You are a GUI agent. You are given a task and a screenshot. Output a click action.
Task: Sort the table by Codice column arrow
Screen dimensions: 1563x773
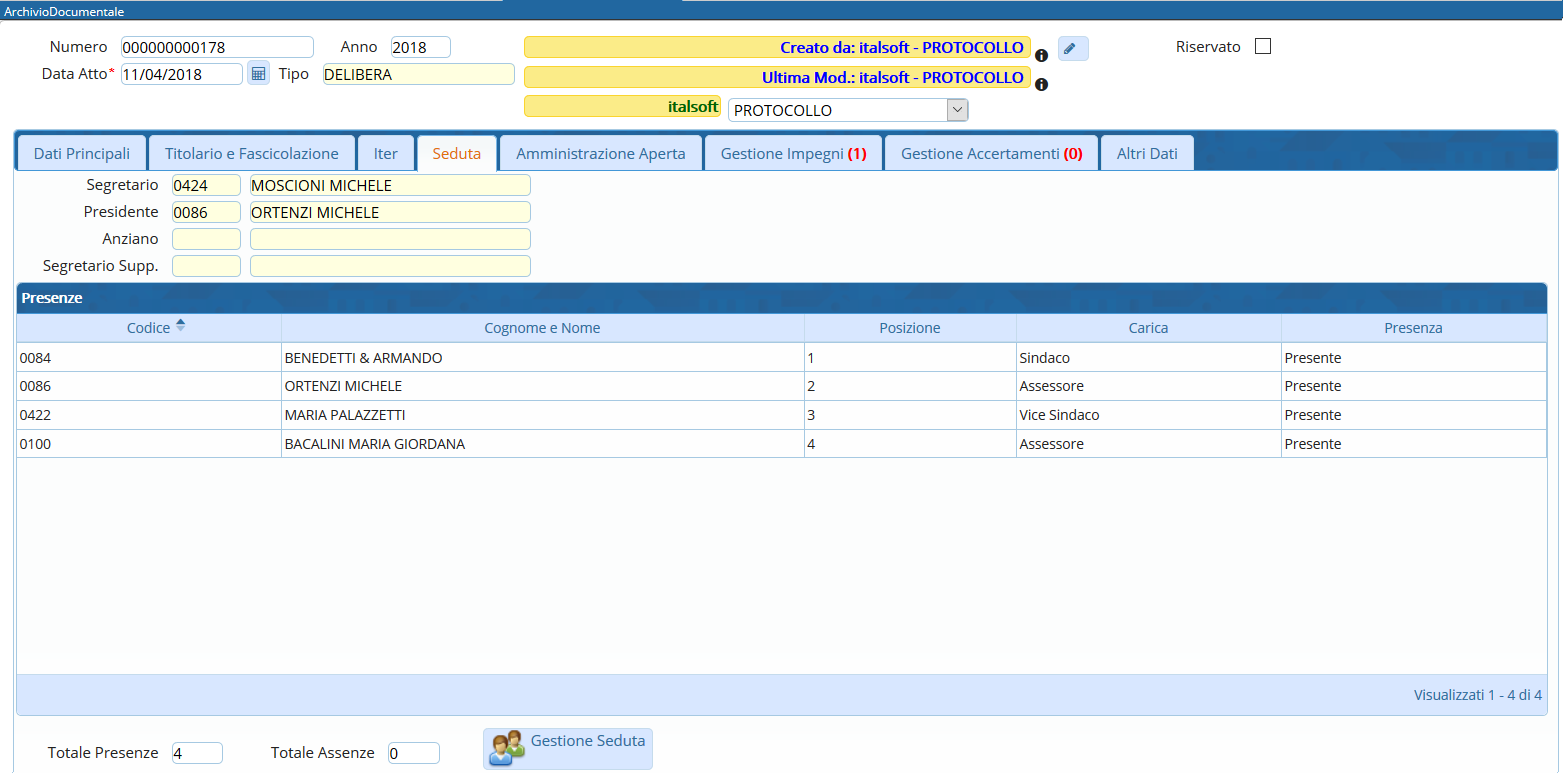180,325
